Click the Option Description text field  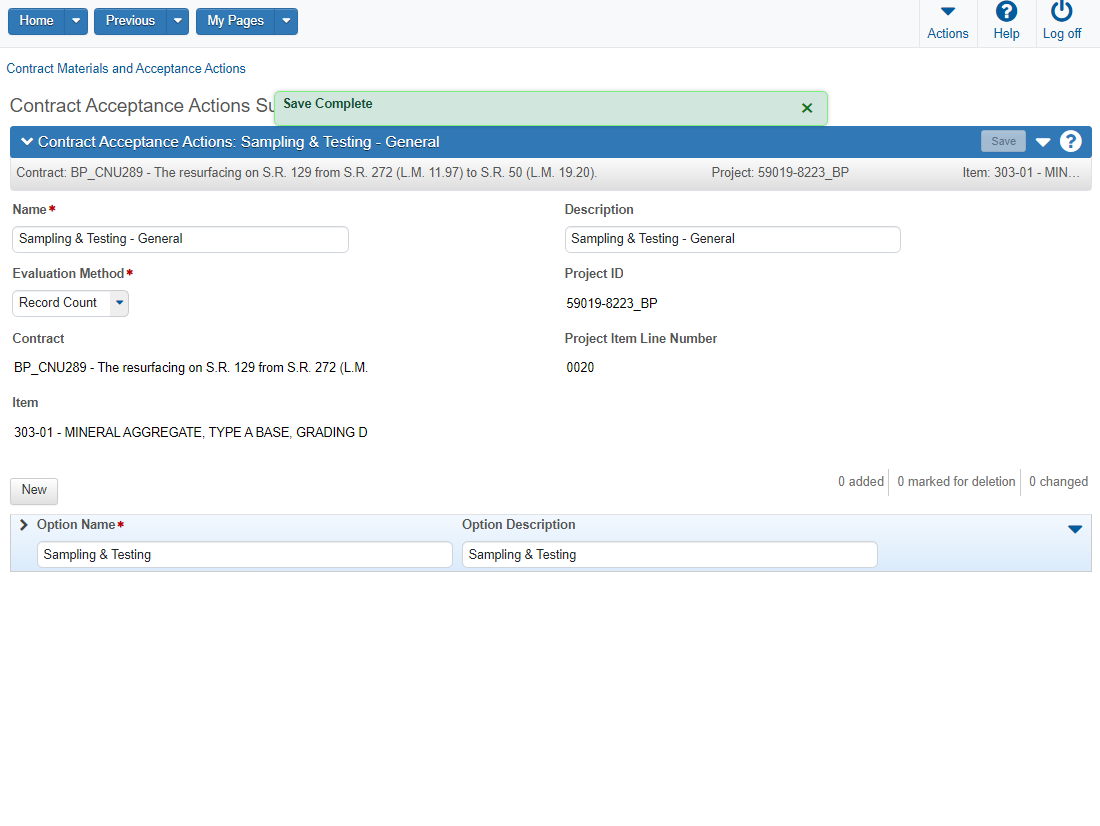[669, 555]
